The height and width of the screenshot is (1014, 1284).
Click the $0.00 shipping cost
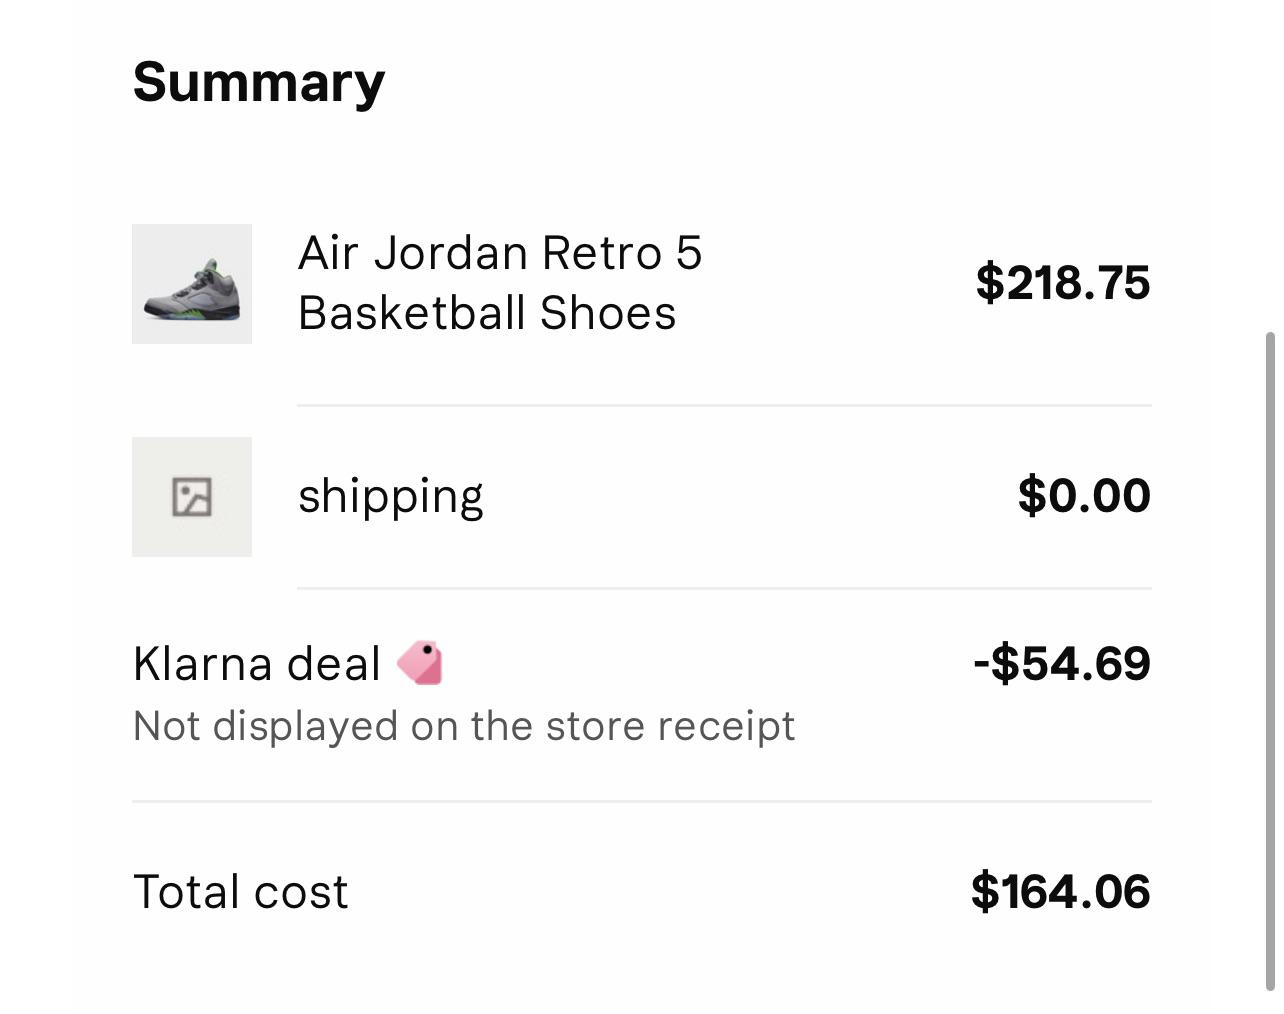pos(1084,496)
